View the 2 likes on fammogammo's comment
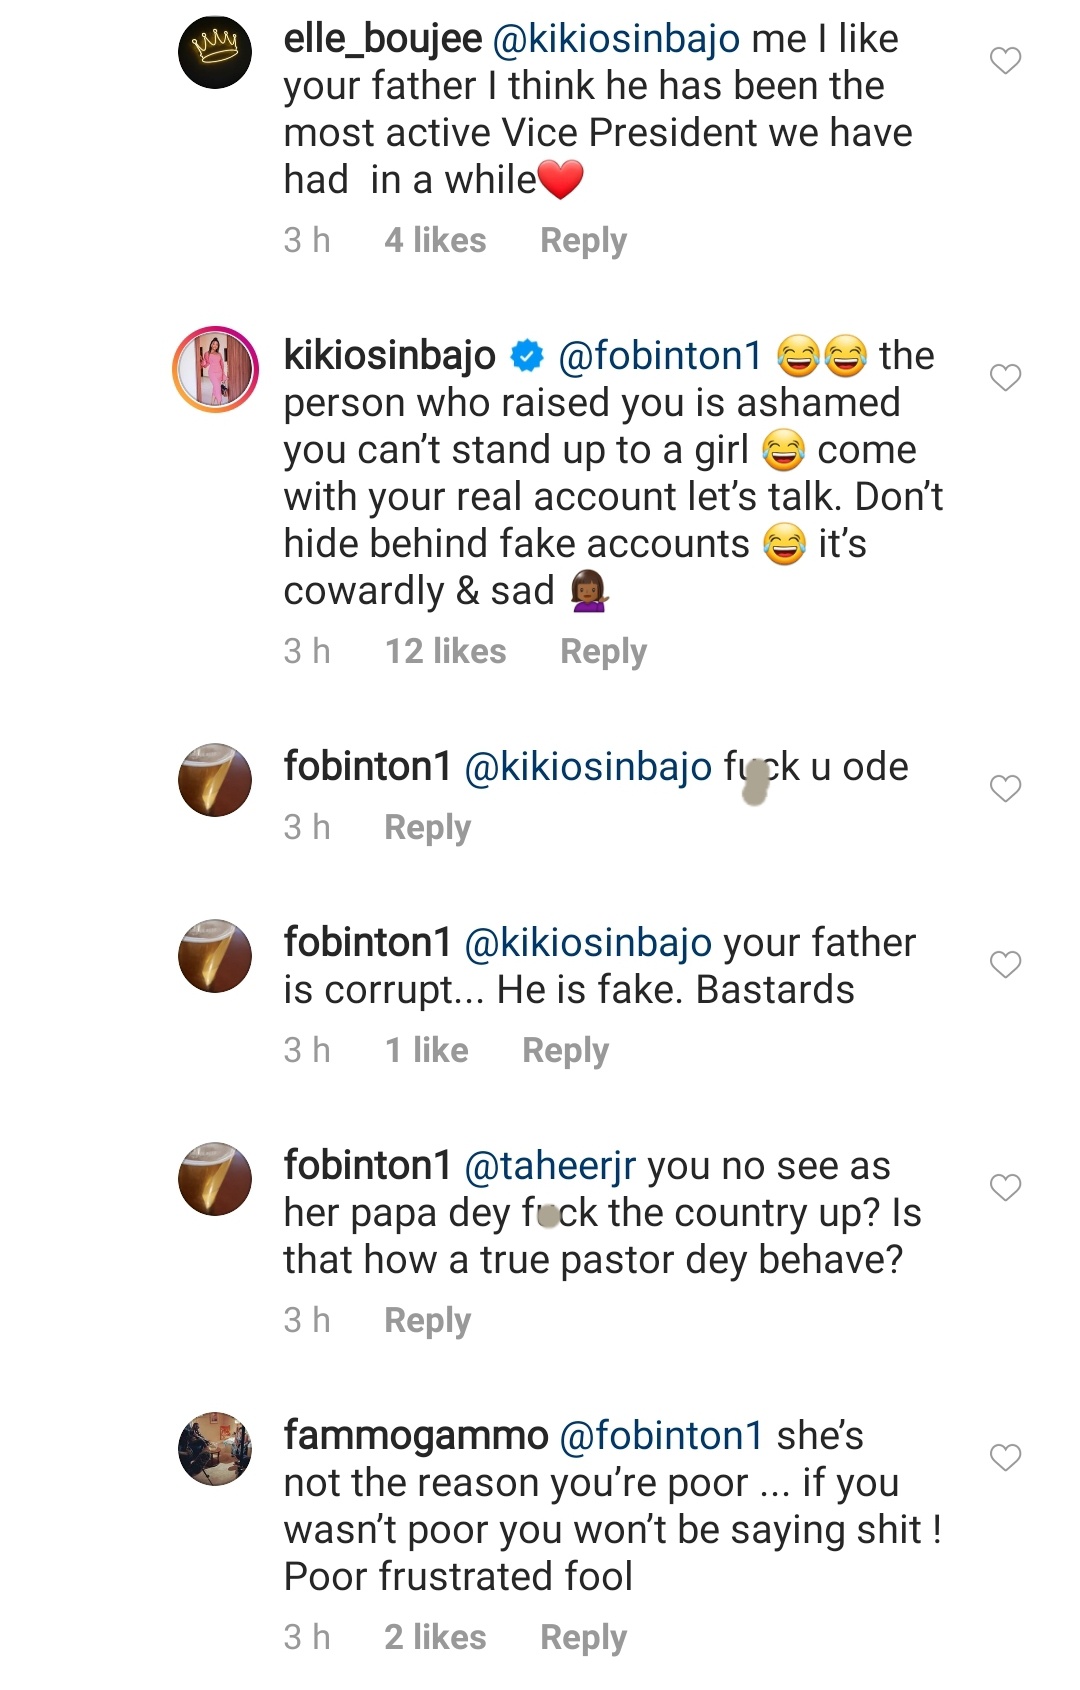1080x1690 pixels. (x=435, y=1638)
